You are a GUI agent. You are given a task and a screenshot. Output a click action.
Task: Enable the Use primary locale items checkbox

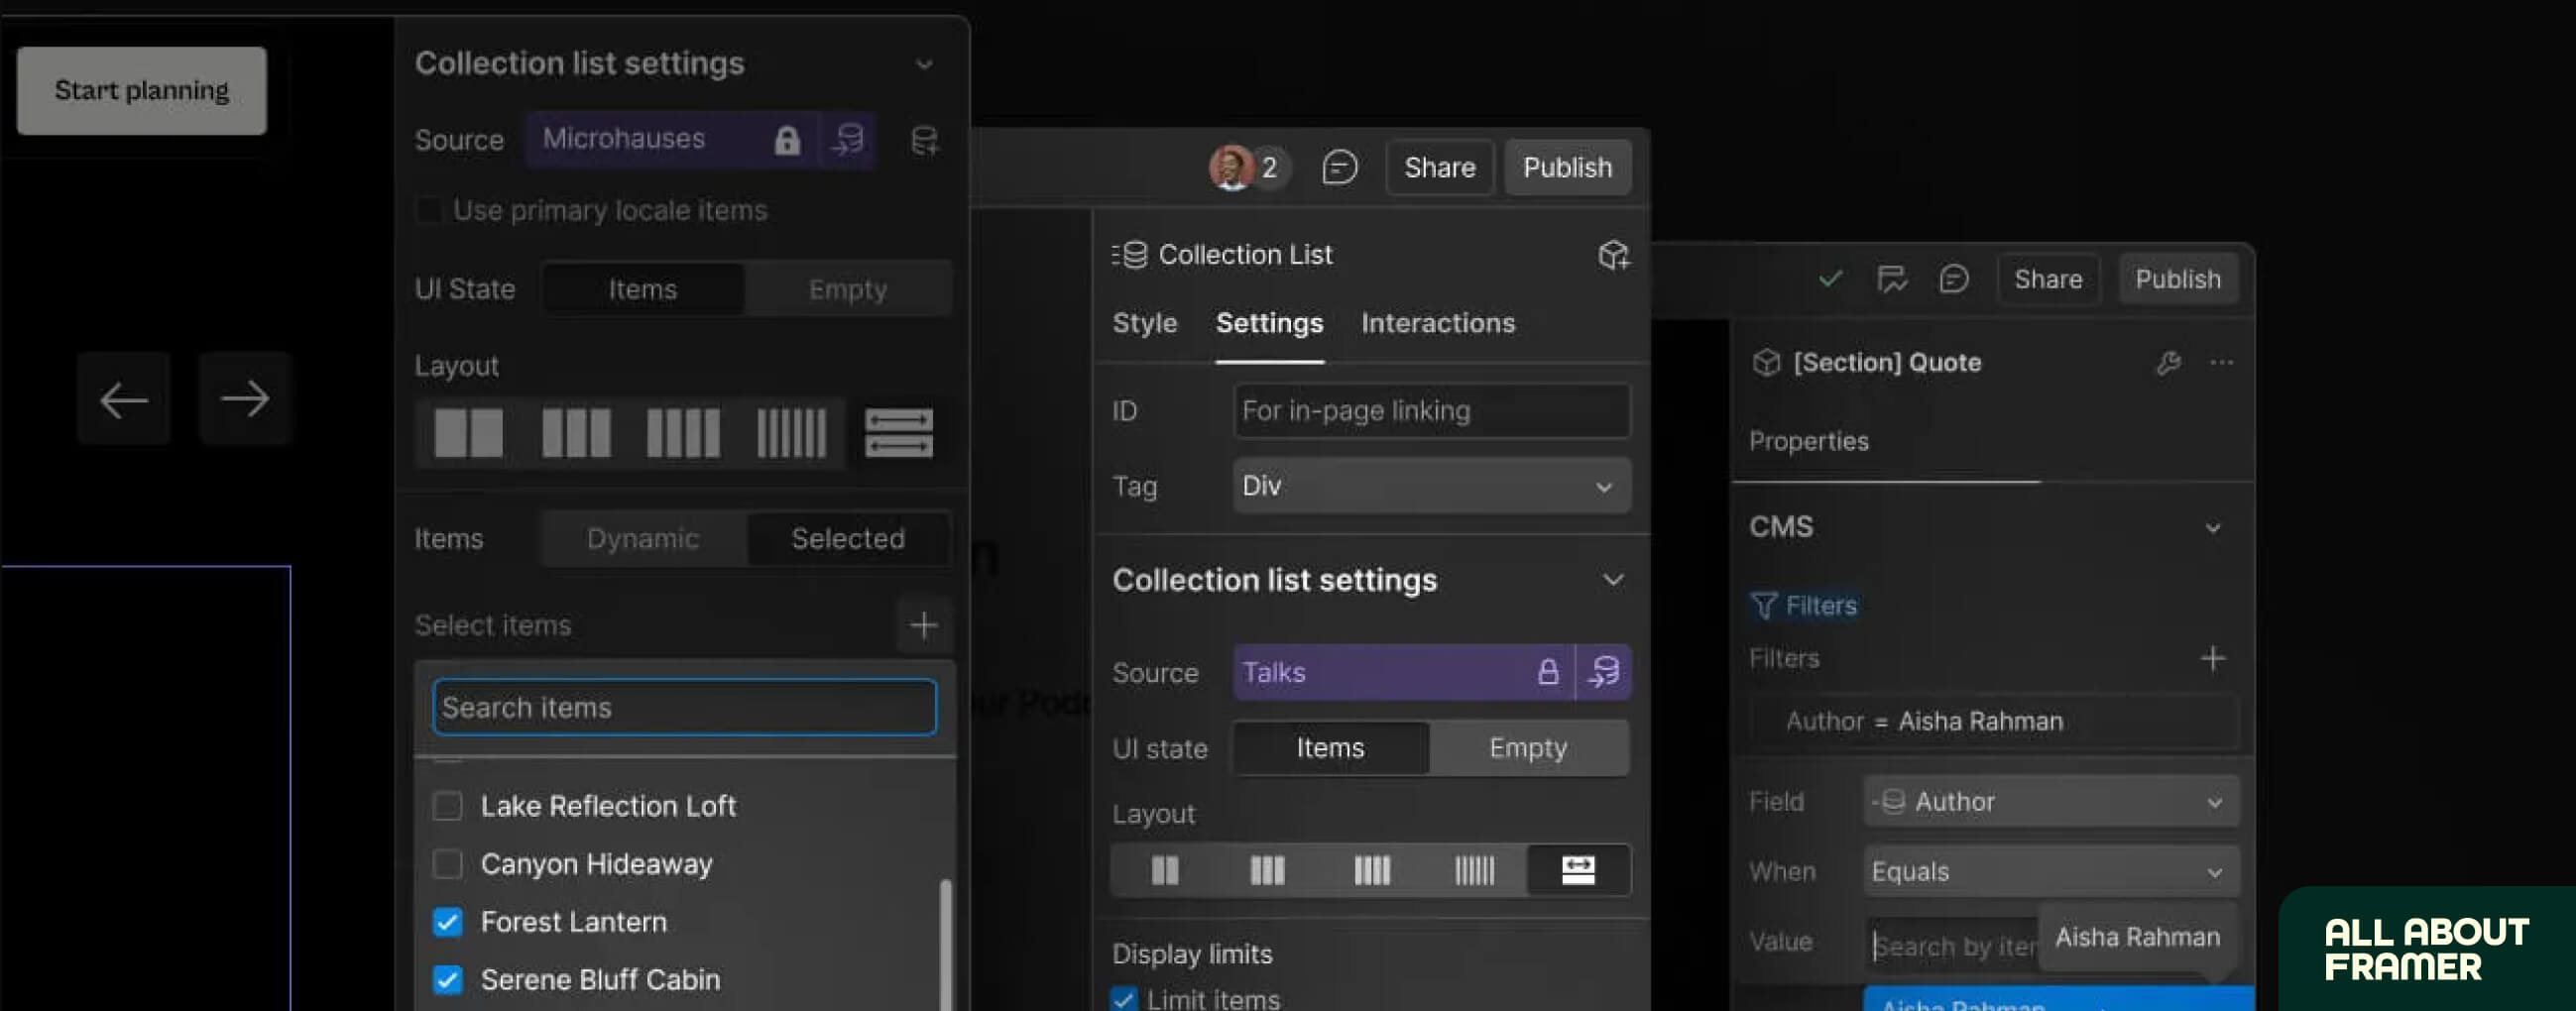429,210
